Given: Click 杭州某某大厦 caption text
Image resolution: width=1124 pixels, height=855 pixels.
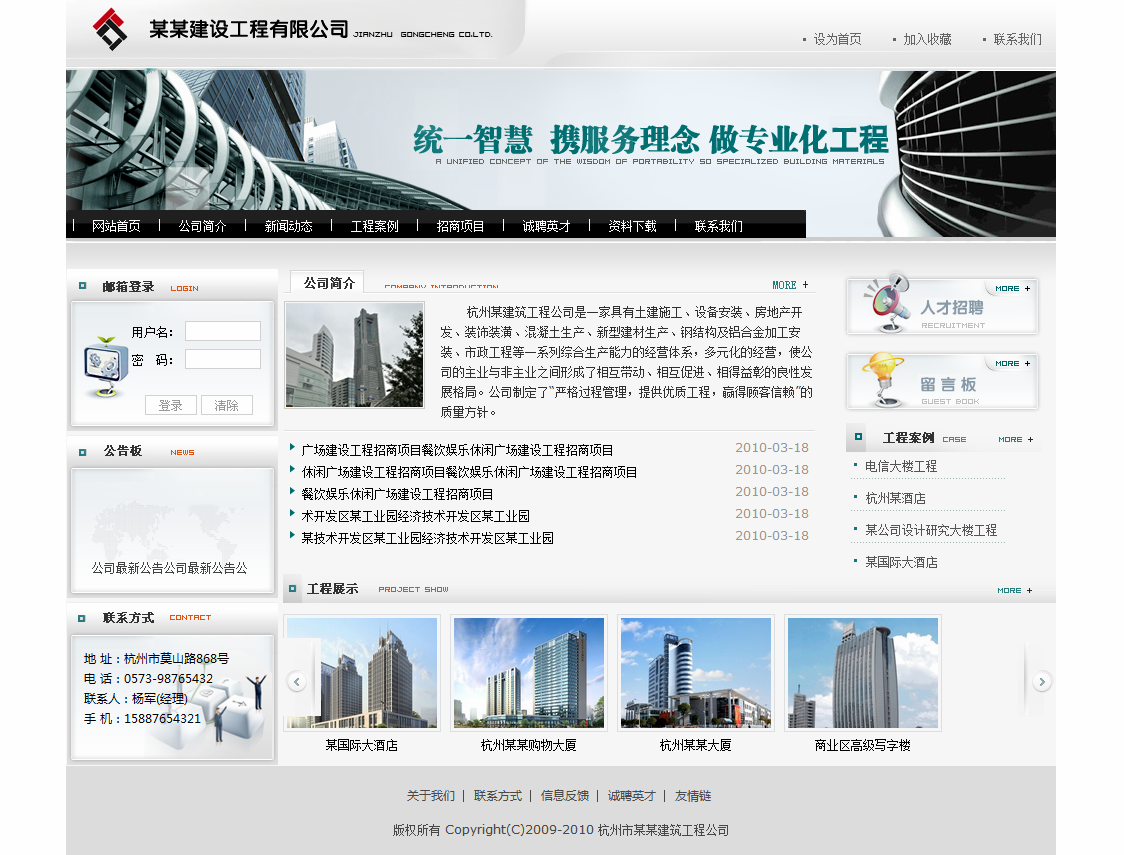Looking at the screenshot, I should pos(695,745).
